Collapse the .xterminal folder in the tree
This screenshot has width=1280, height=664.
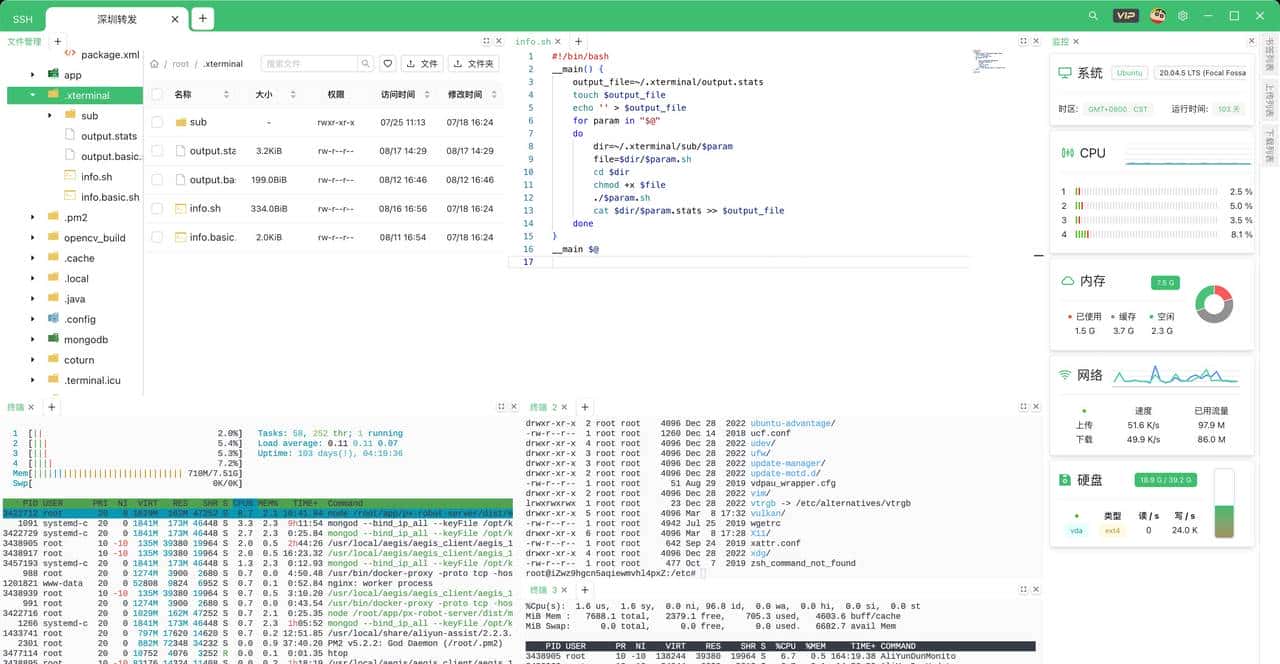(33, 95)
